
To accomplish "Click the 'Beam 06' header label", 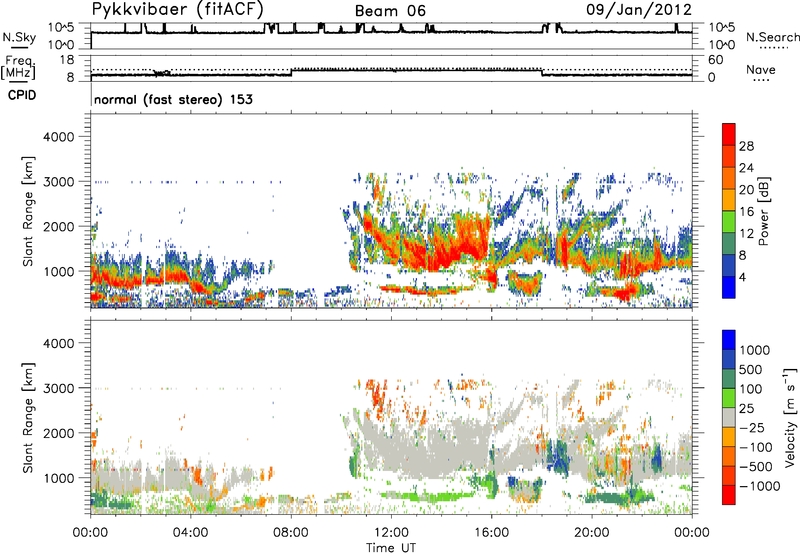I will 390,11.
